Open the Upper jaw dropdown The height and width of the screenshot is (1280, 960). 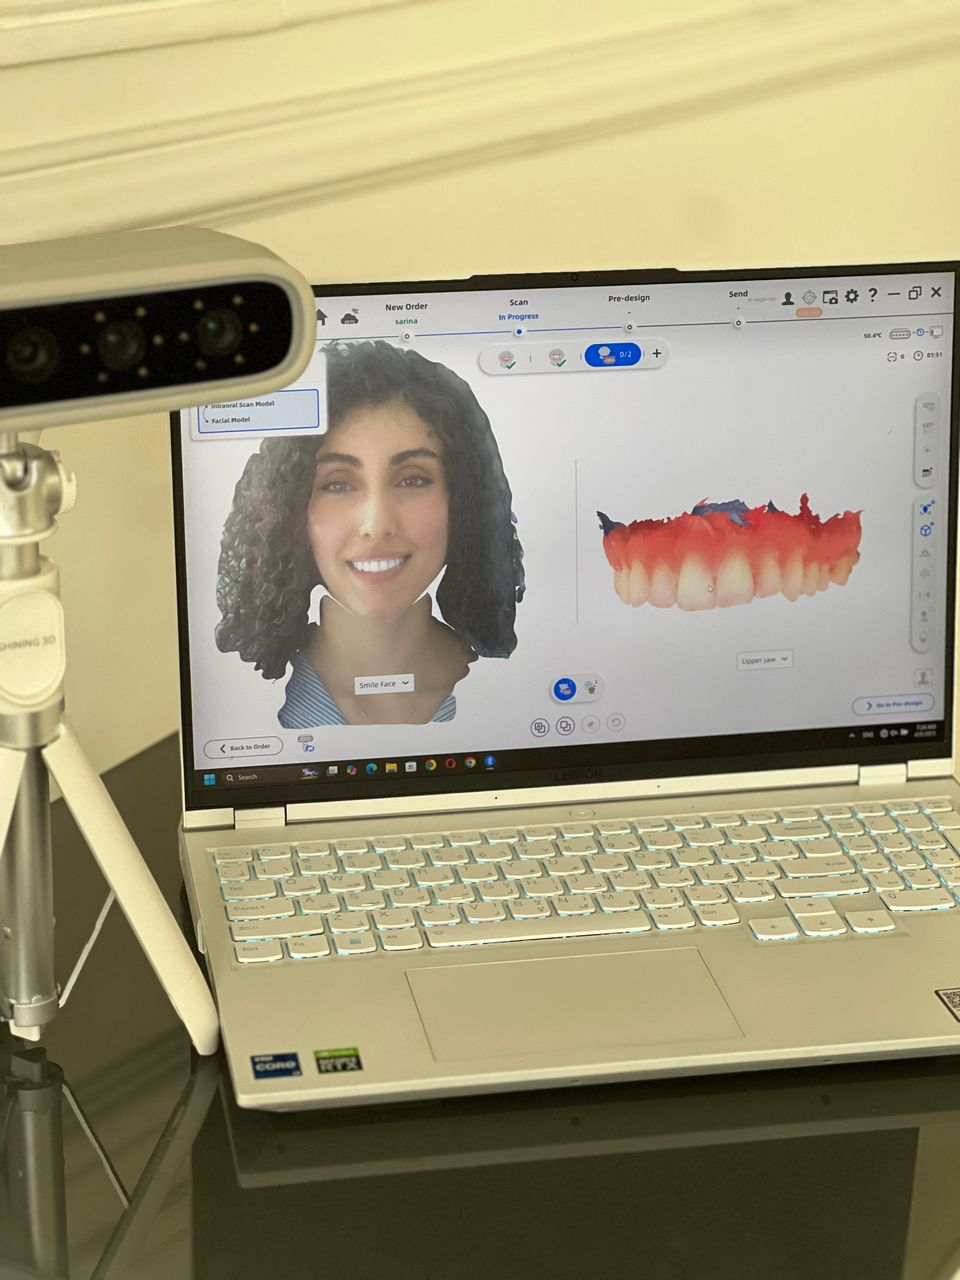click(765, 660)
